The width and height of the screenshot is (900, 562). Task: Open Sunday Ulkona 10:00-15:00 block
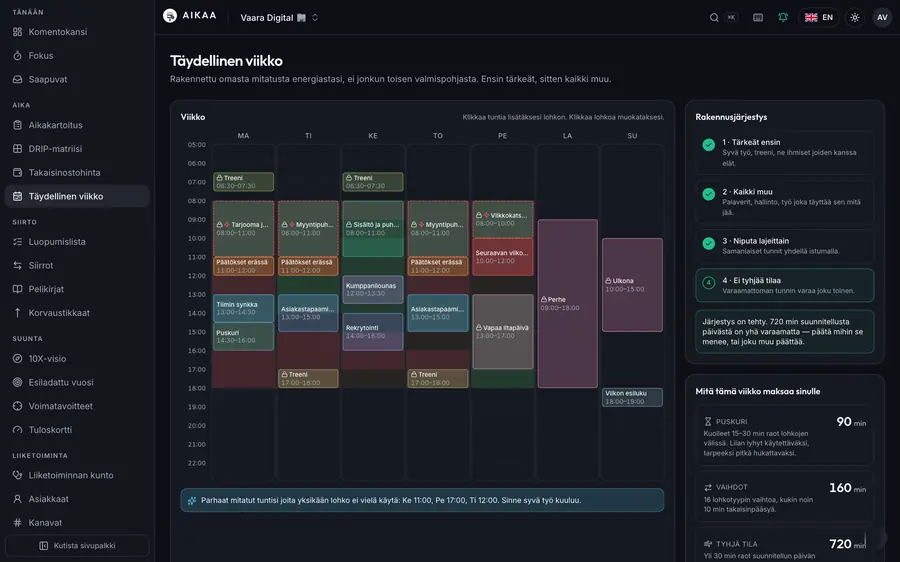(633, 285)
